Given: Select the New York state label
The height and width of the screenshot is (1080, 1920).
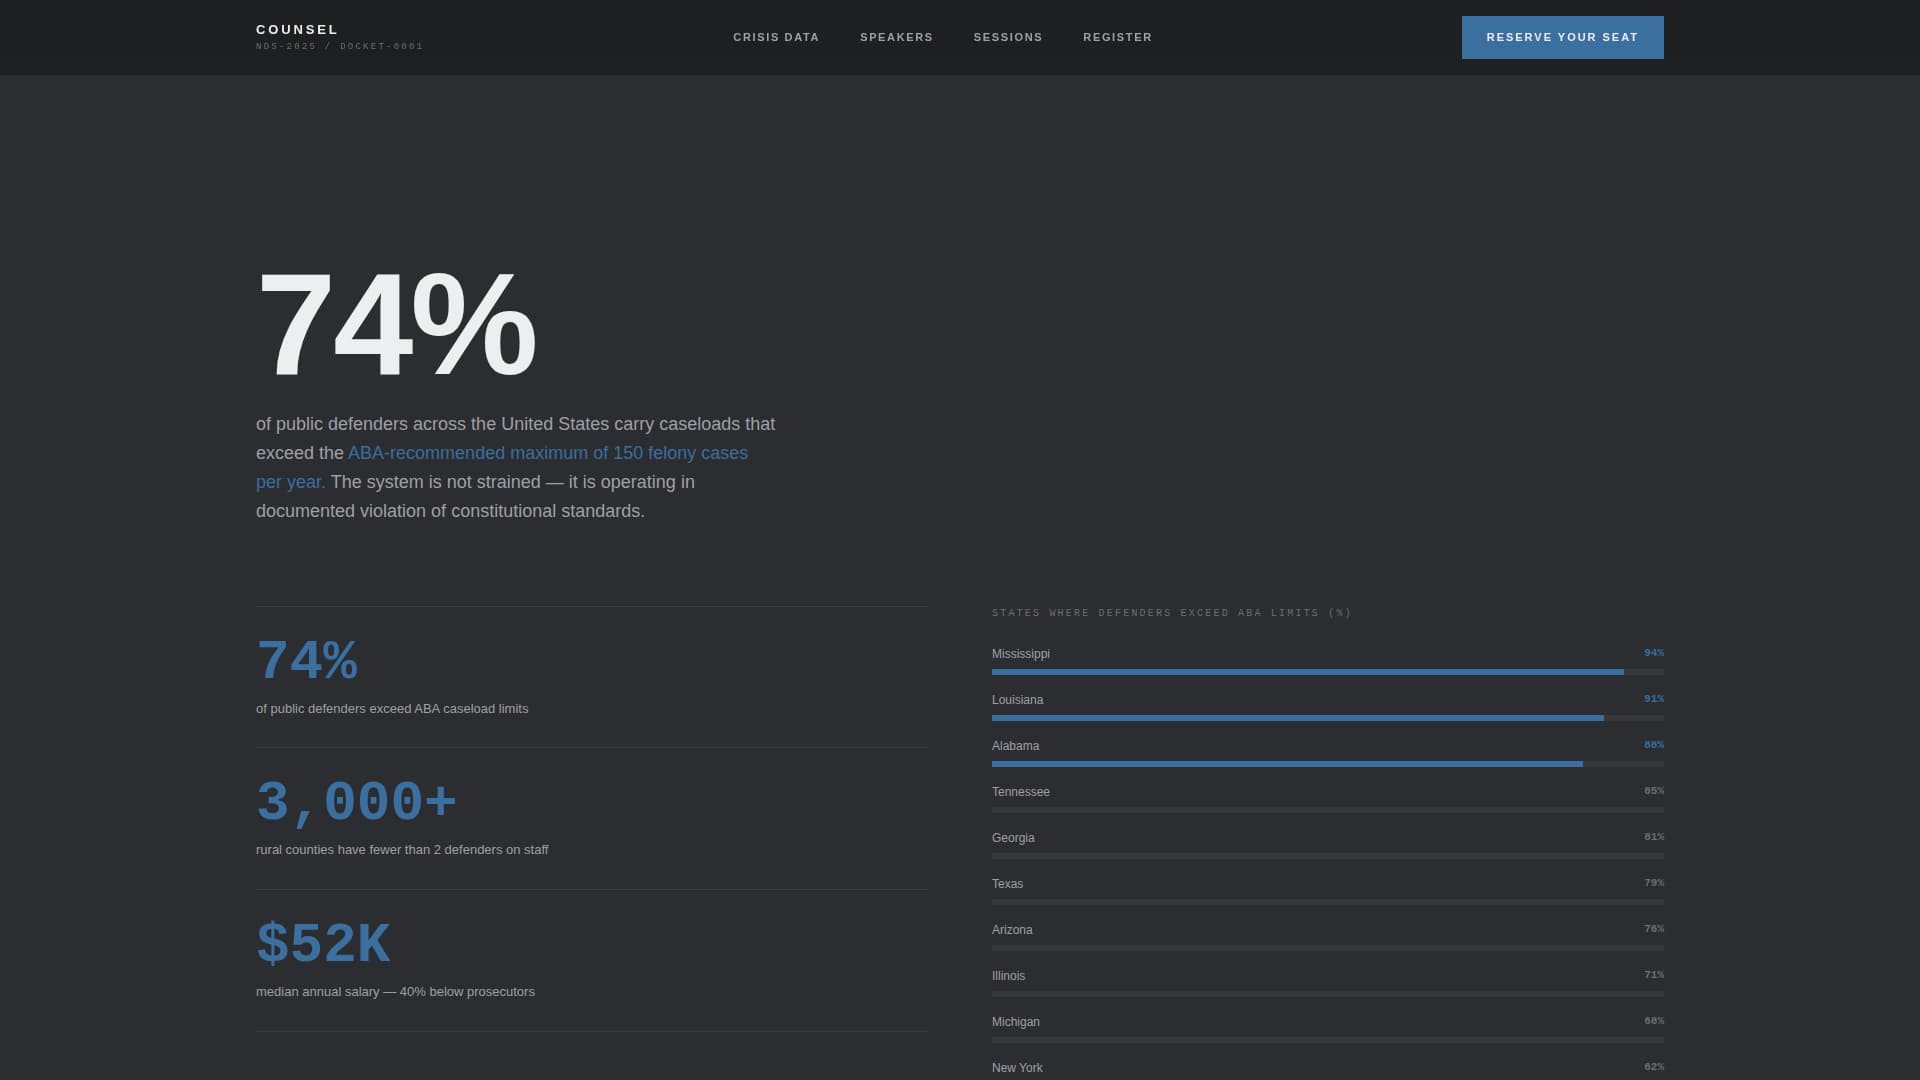Looking at the screenshot, I should point(1017,1068).
